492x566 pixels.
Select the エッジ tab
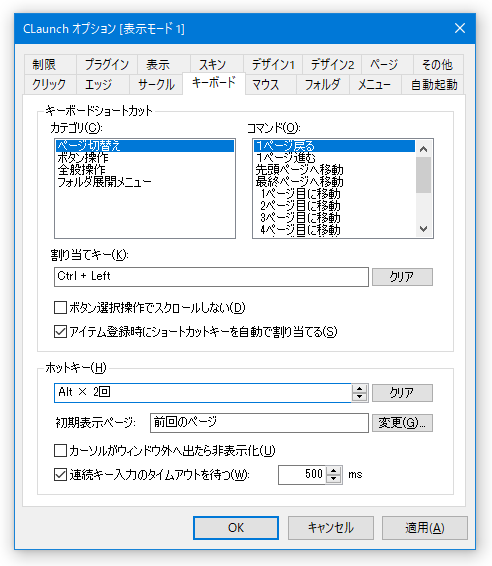tap(103, 84)
